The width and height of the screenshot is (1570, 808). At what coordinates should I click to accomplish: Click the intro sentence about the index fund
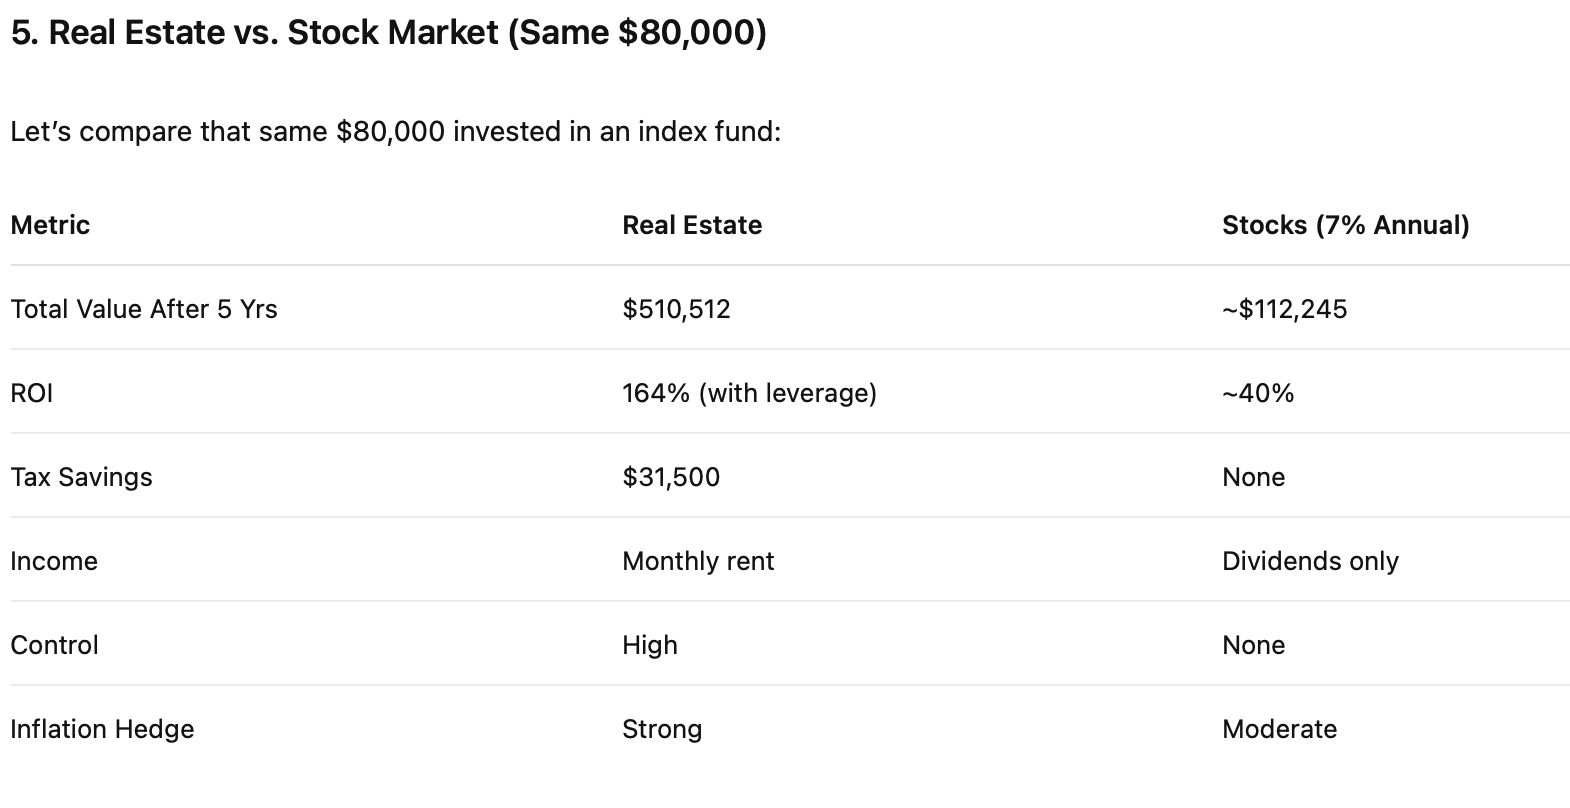coord(396,132)
